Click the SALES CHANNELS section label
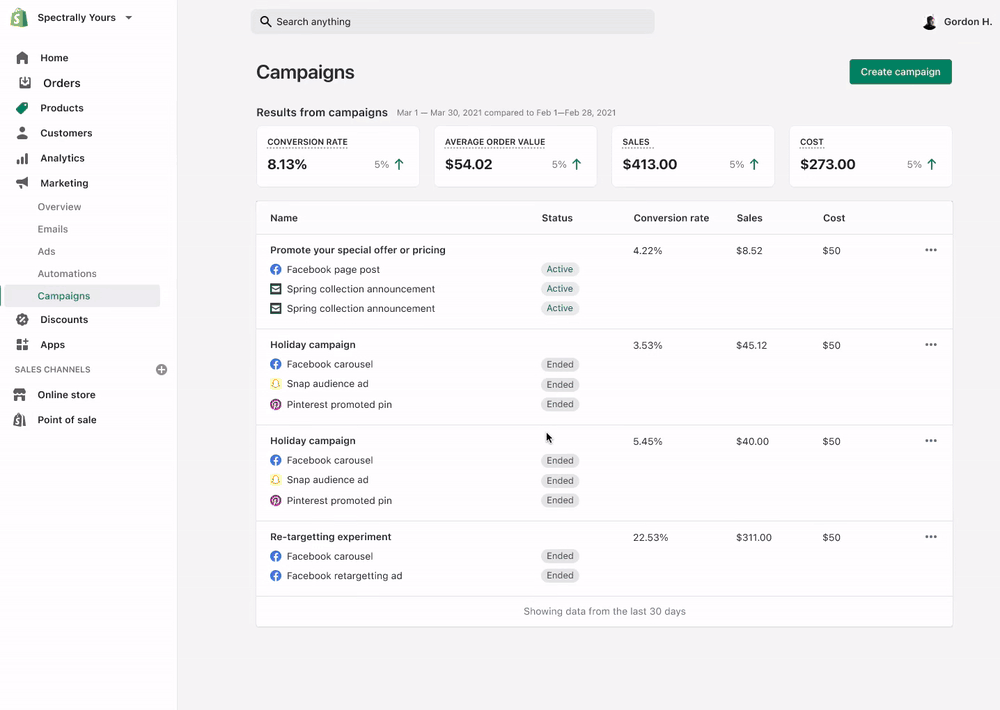 [x=52, y=369]
